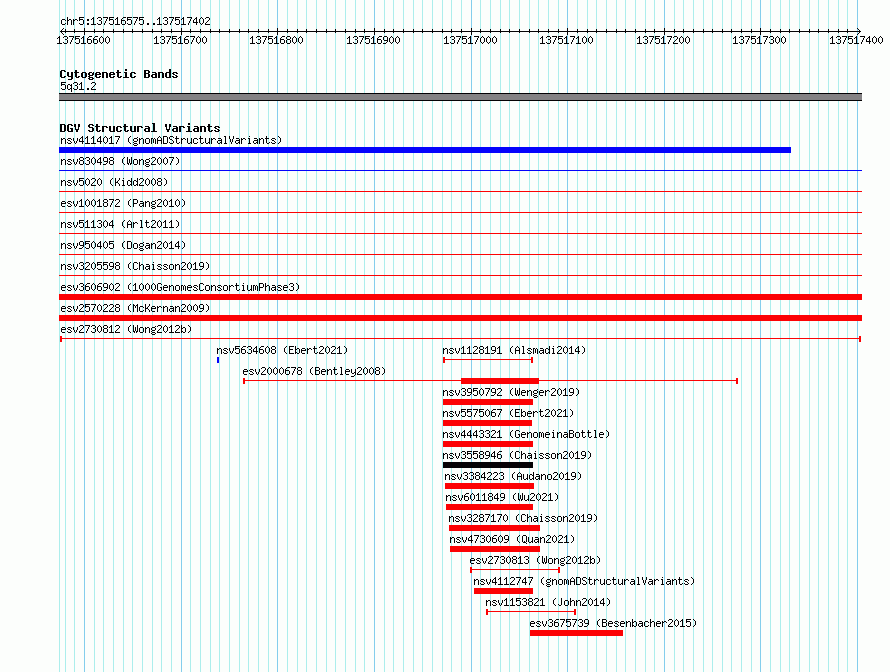890x672 pixels.
Task: Select the red nsv3384223 variant bar
Action: click(489, 486)
